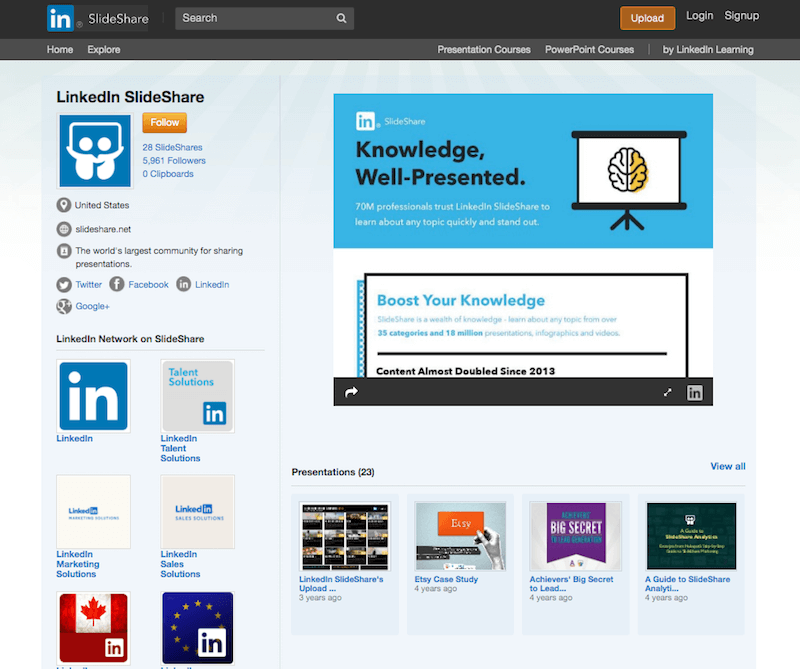Open the Facebook text link
Screen dimensions: 800x669
(x=148, y=285)
